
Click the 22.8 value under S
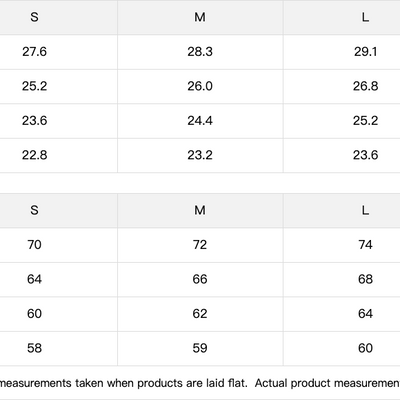coord(34,155)
